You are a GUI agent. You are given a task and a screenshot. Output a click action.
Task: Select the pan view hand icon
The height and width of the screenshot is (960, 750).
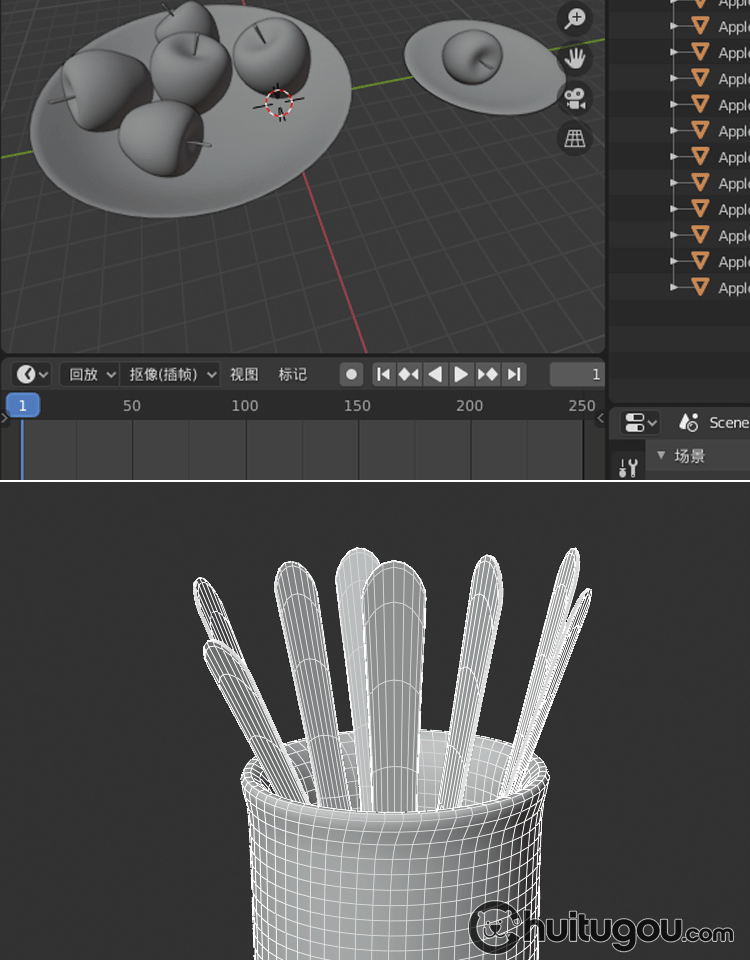[x=575, y=58]
